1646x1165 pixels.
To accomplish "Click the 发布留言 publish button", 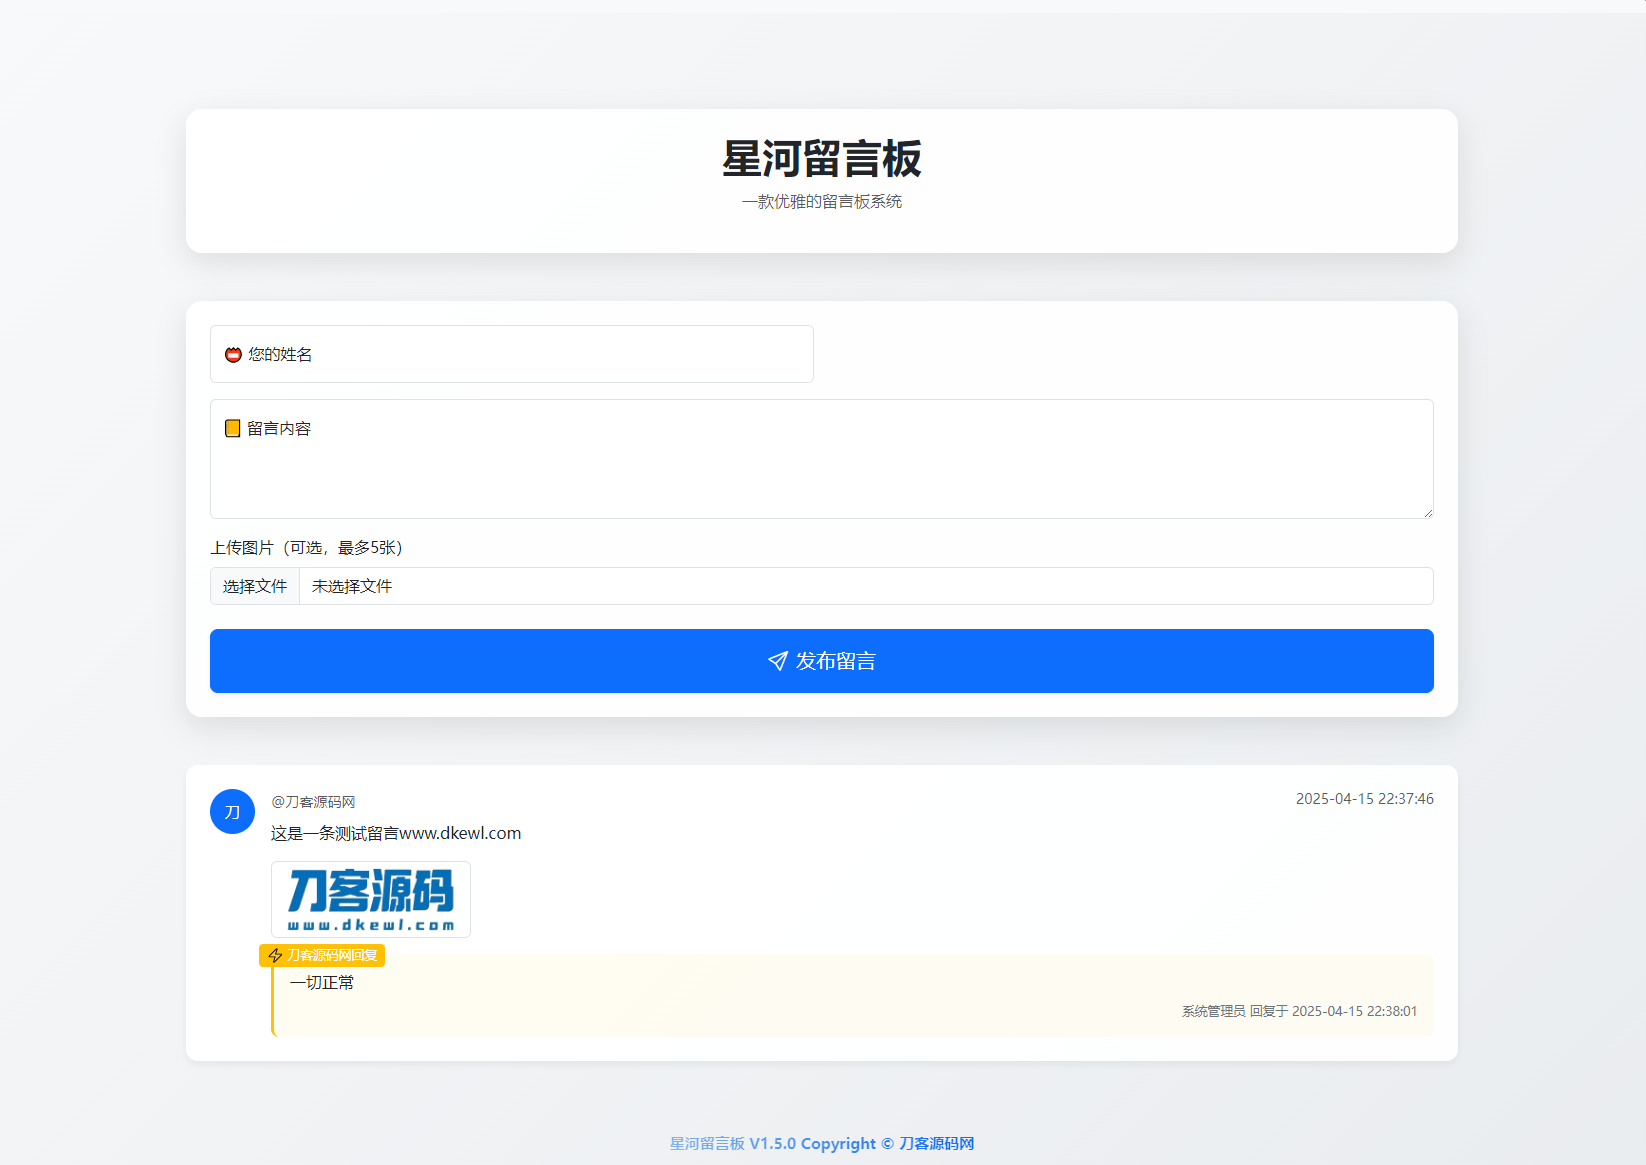I will (x=821, y=661).
